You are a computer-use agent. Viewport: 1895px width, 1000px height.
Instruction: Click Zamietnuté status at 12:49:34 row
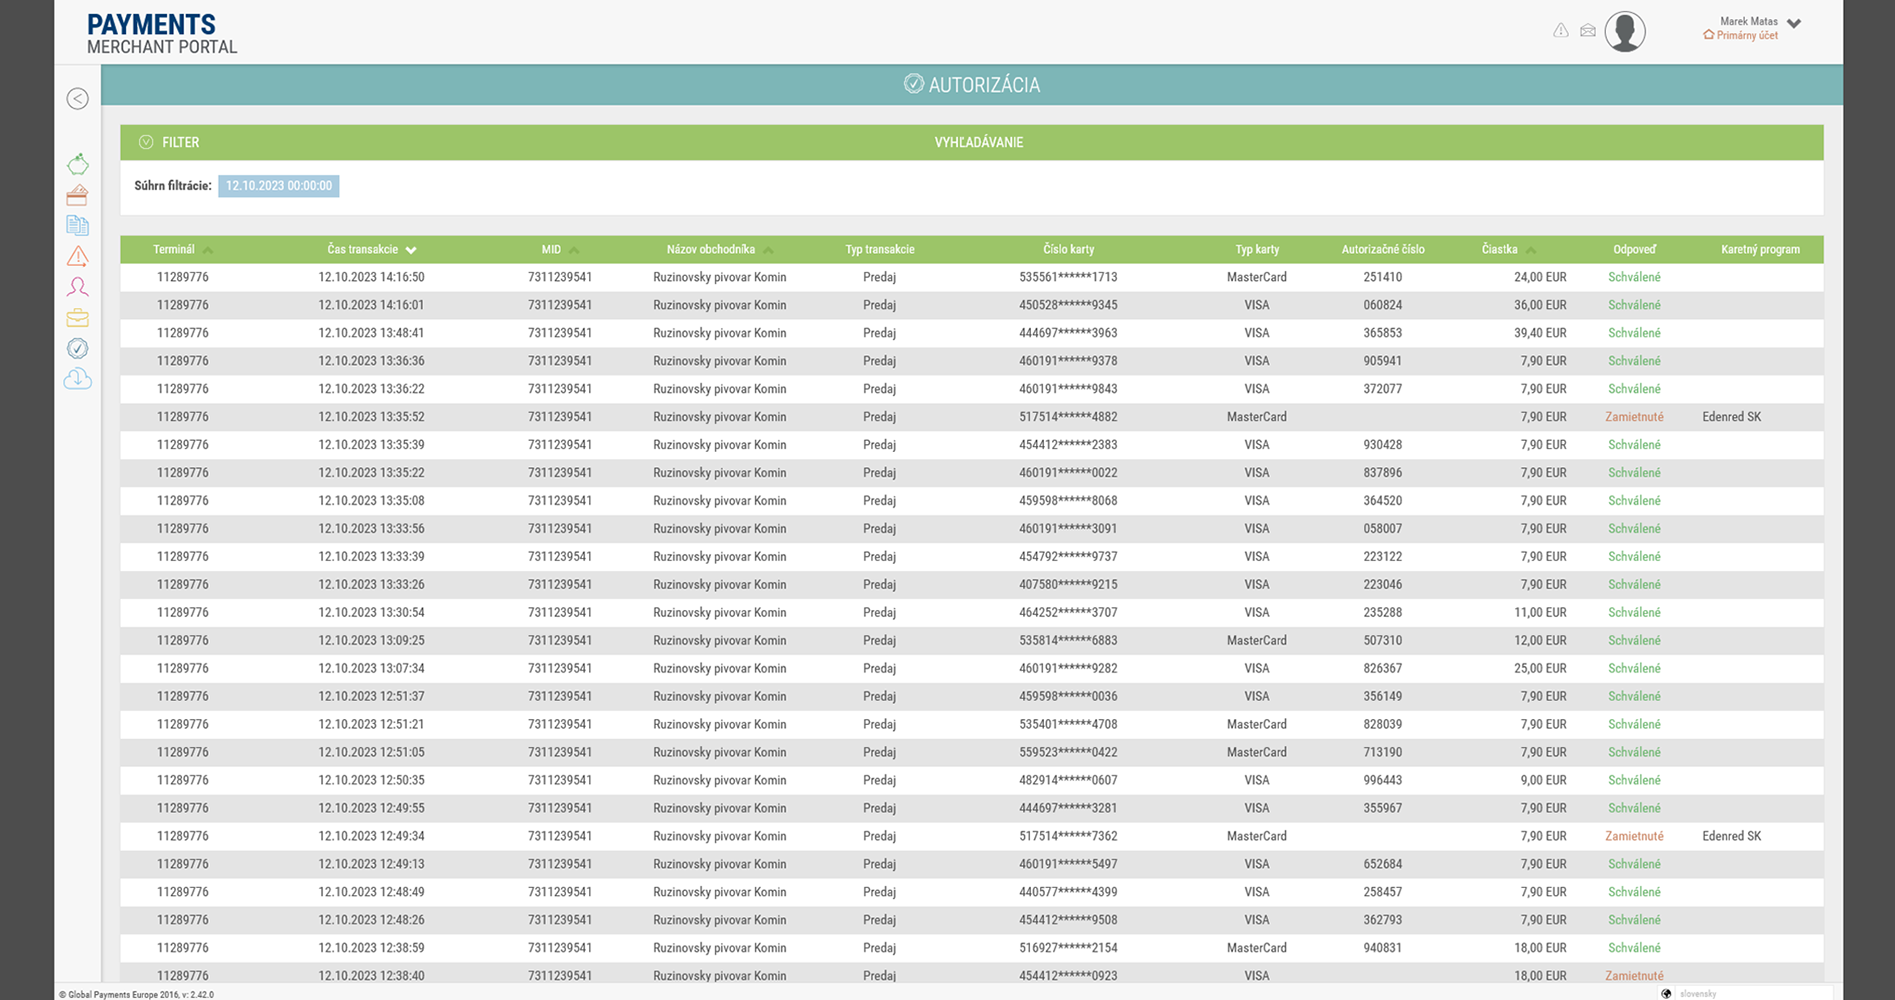click(x=1635, y=837)
